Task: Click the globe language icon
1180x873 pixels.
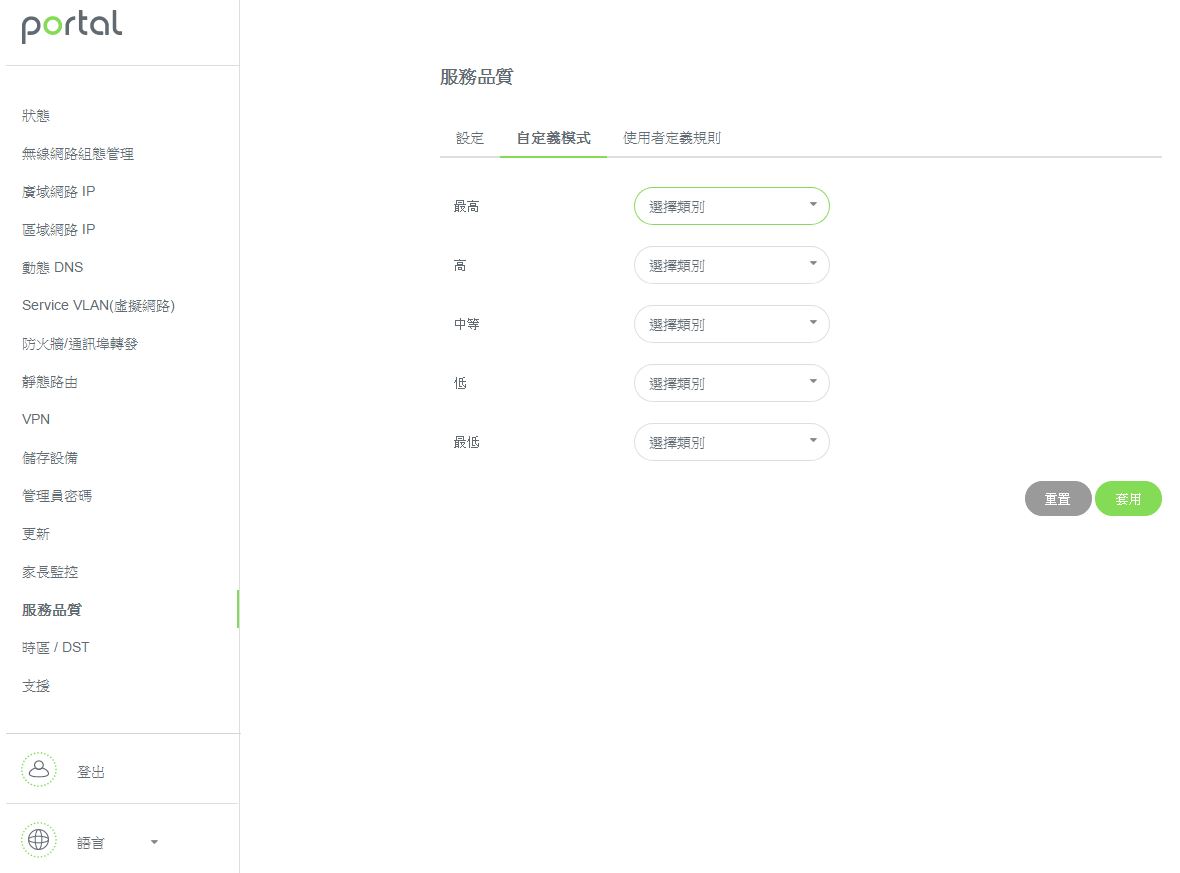Action: tap(38, 840)
